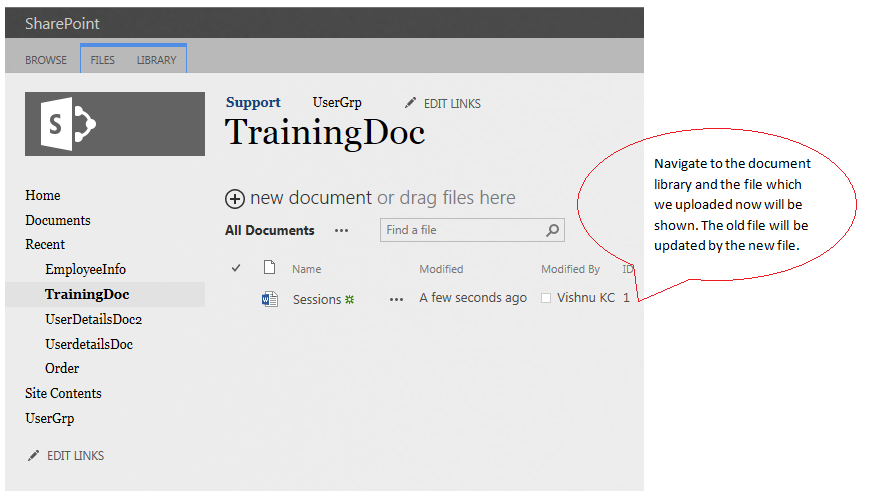870x495 pixels.
Task: Open EmployeeInfo under Recent
Action: pos(85,270)
